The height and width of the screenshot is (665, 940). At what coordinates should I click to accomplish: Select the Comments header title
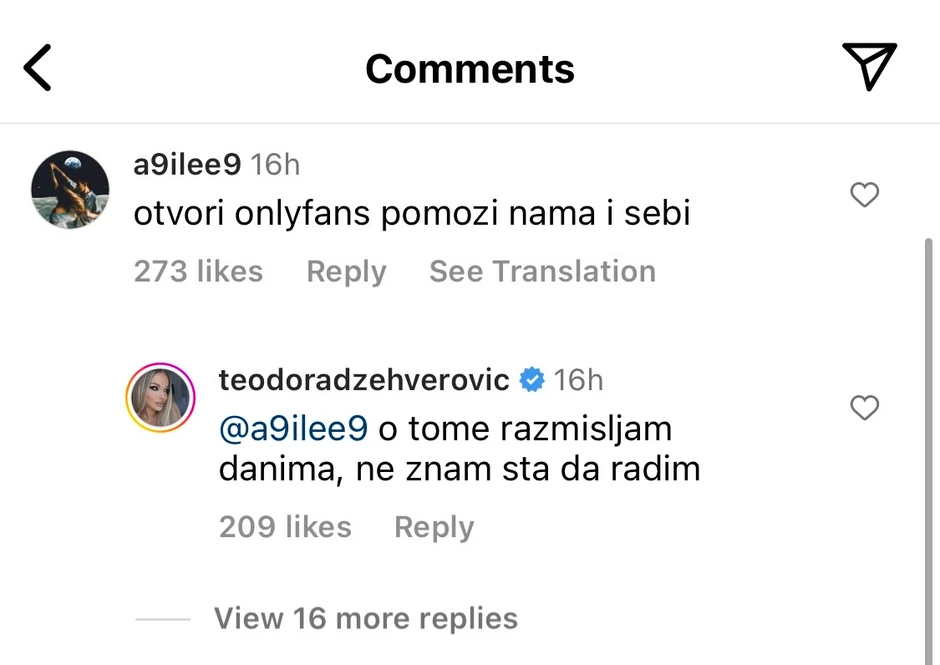(470, 68)
